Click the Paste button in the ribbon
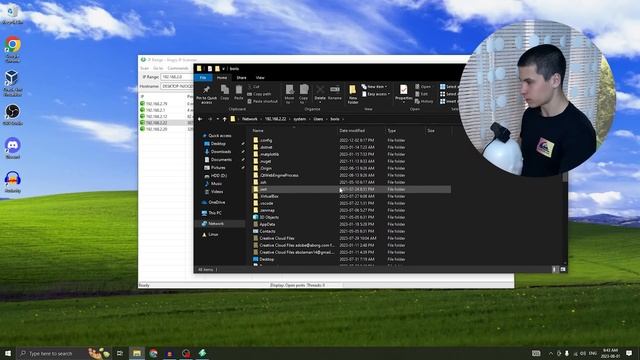This screenshot has width=640, height=360. click(x=239, y=92)
